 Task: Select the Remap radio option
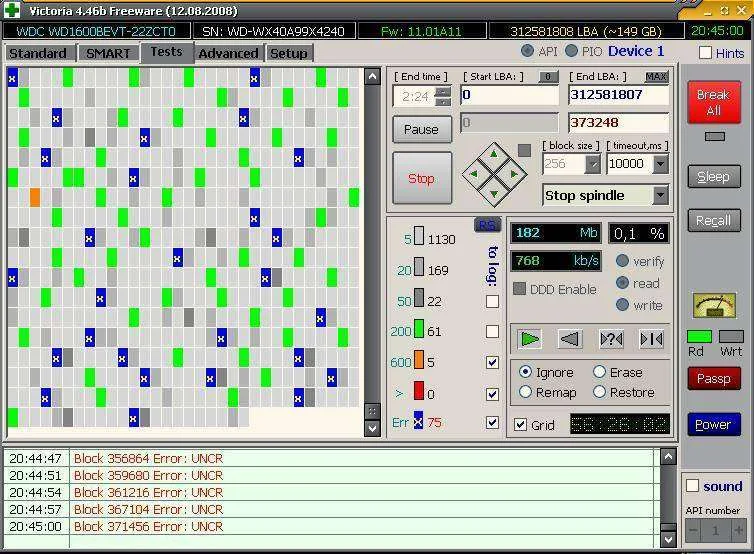[x=526, y=392]
